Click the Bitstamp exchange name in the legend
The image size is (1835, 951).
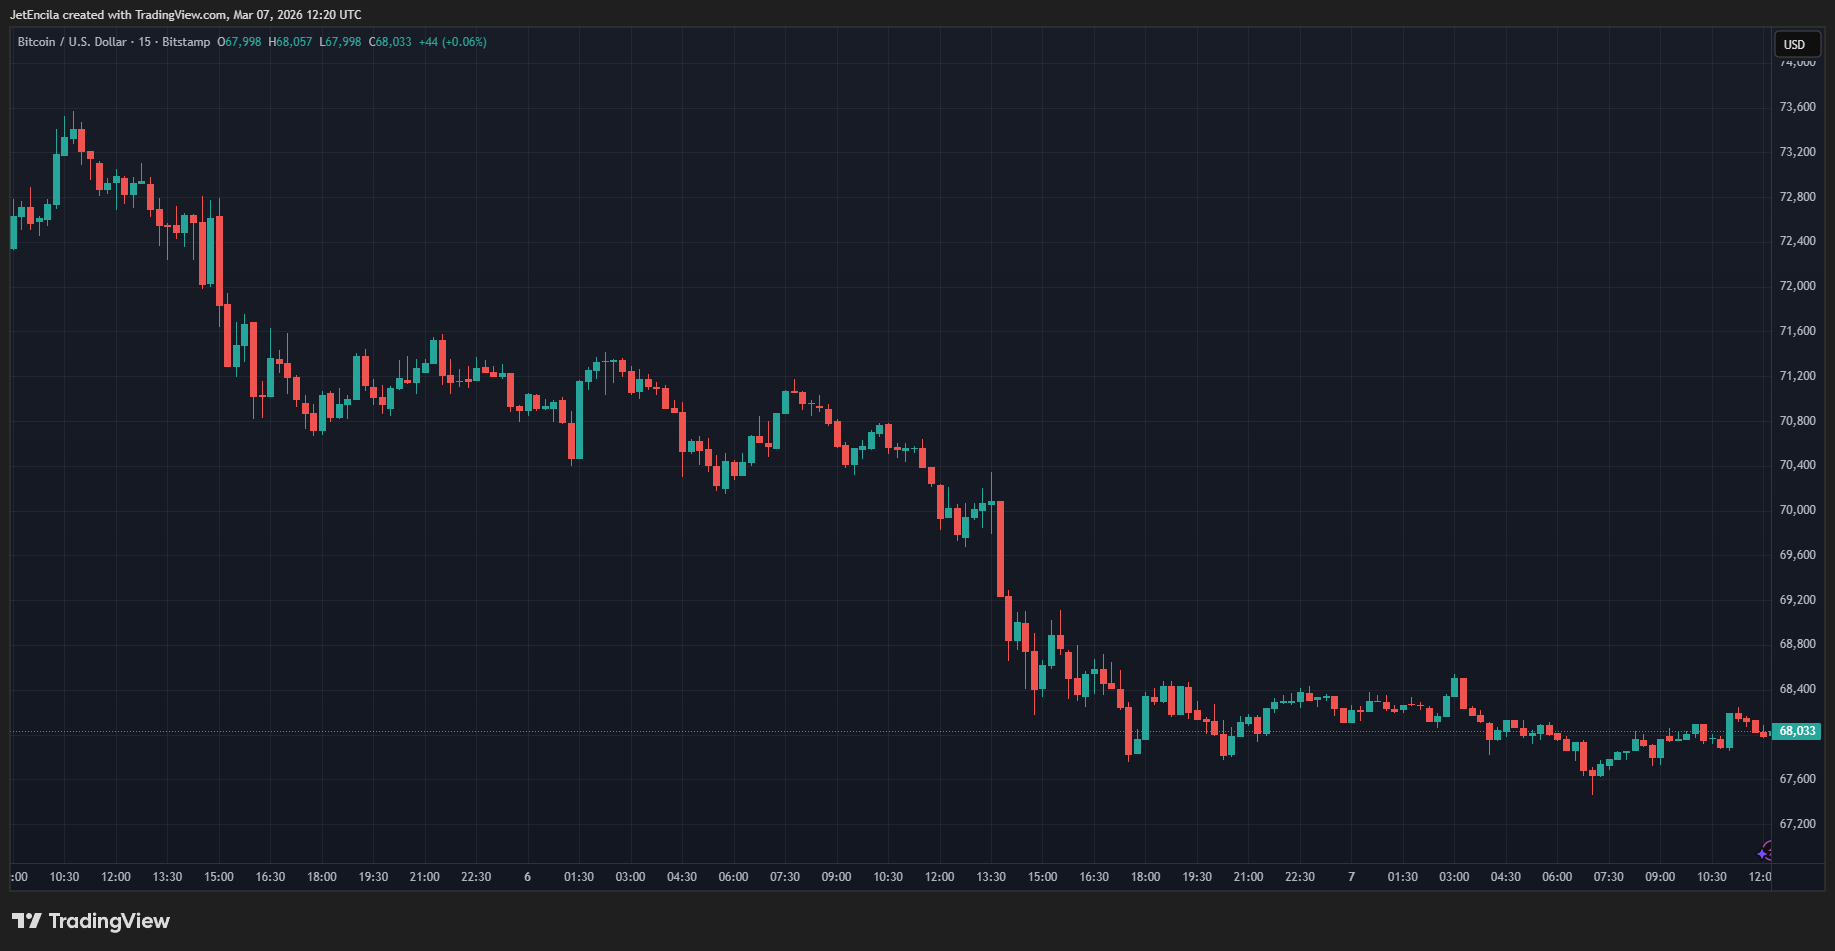[186, 42]
